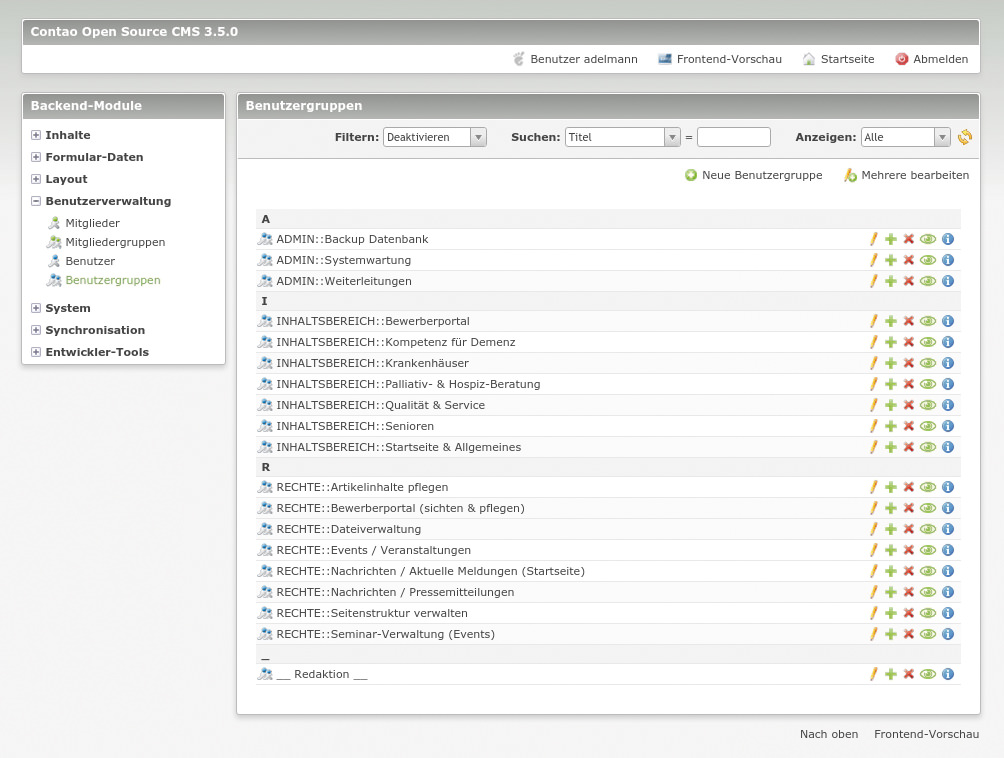Show info for the __ Redaktion __ group
1004x758 pixels.
coord(948,673)
